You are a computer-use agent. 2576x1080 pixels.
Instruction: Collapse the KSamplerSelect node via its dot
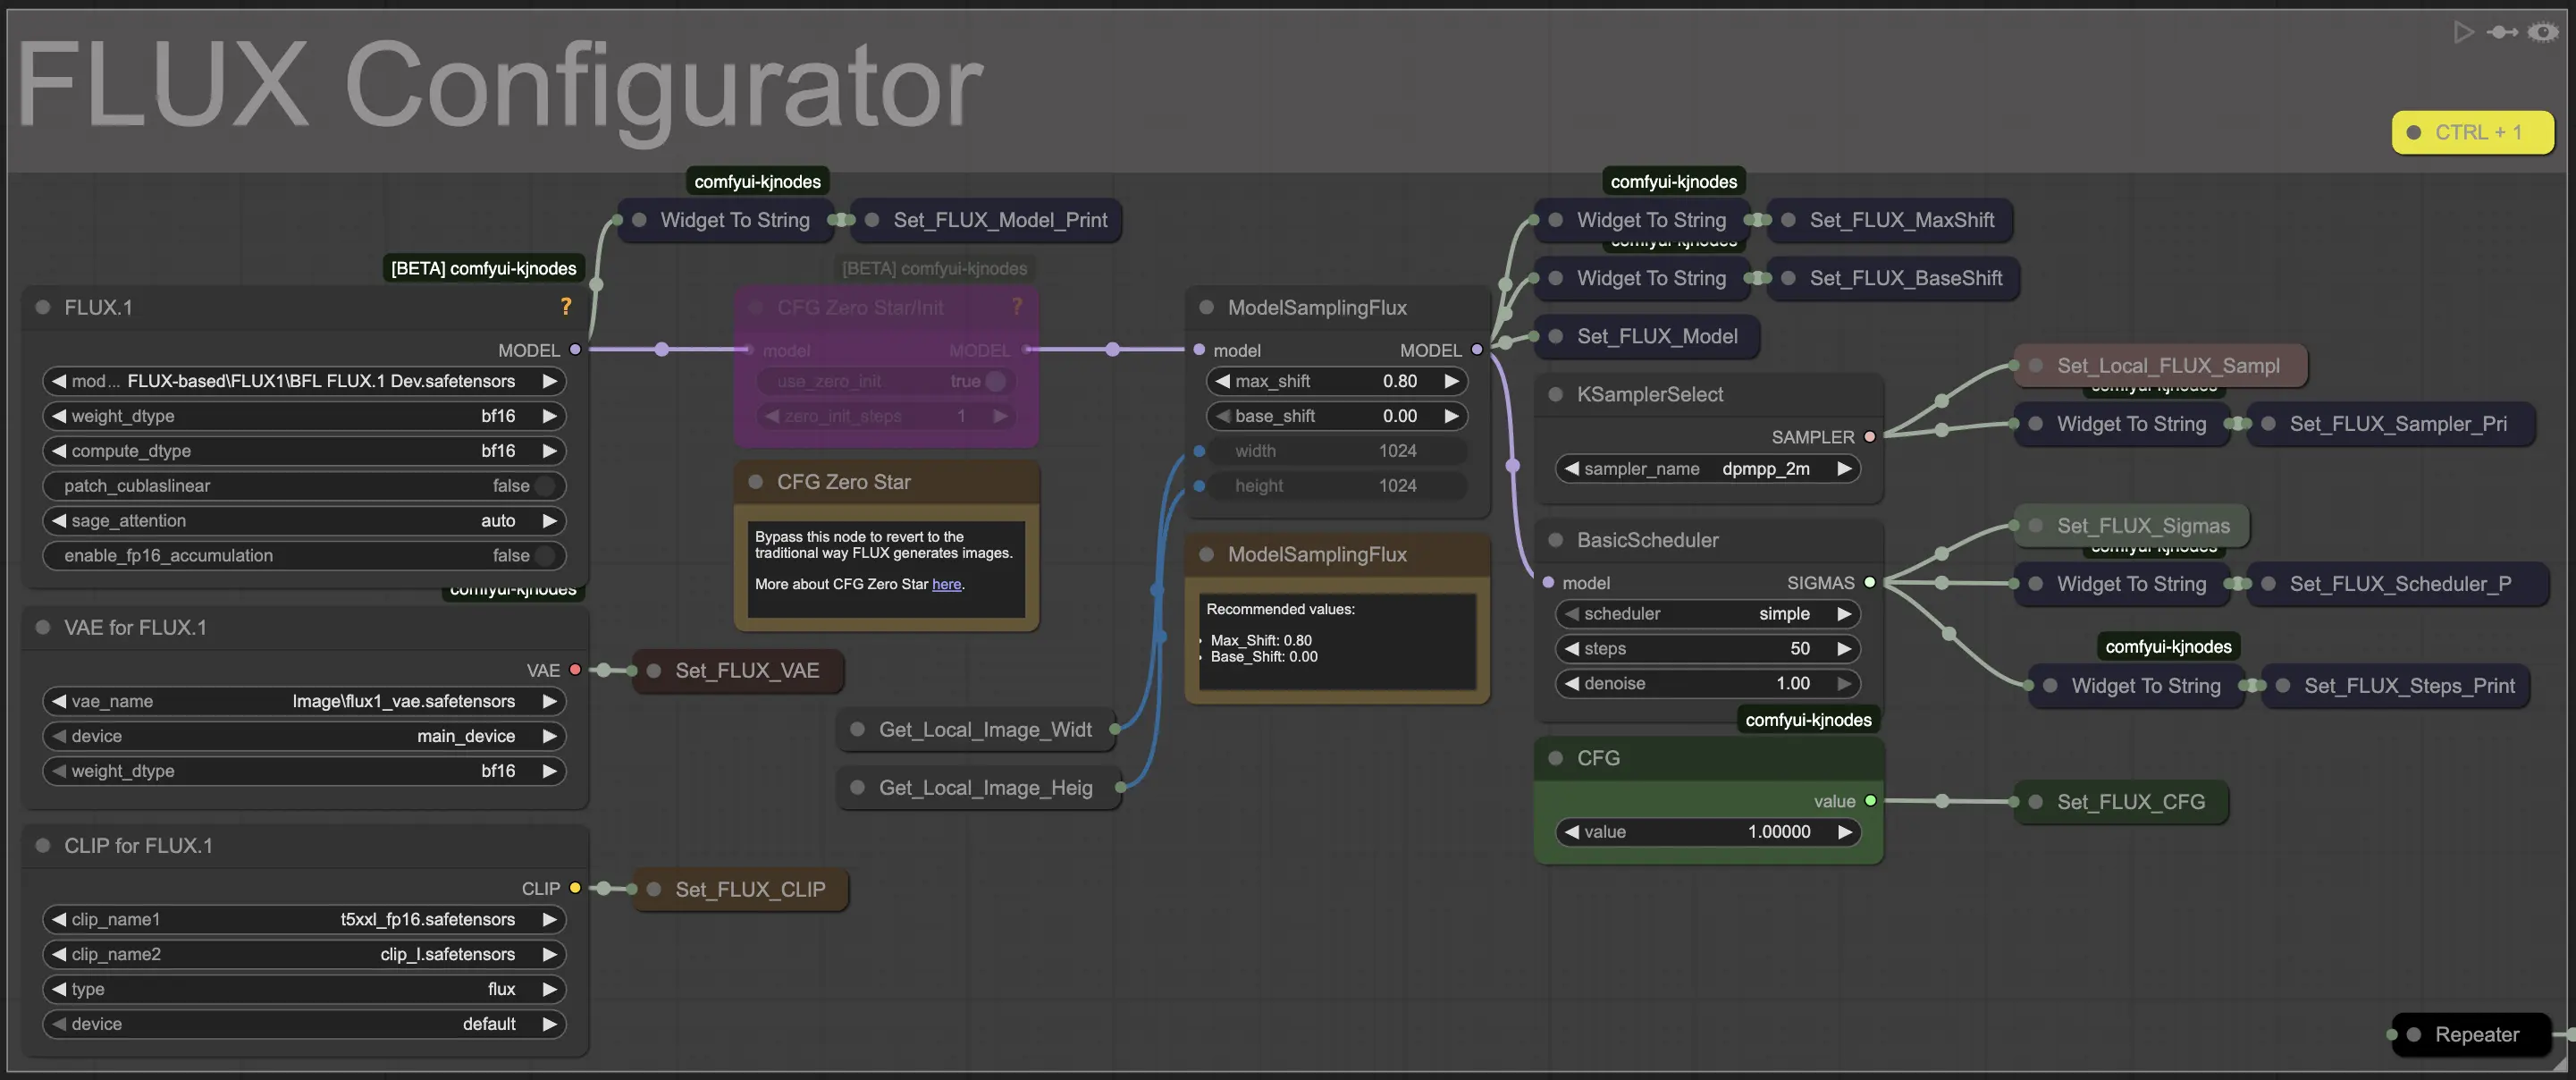(1555, 394)
